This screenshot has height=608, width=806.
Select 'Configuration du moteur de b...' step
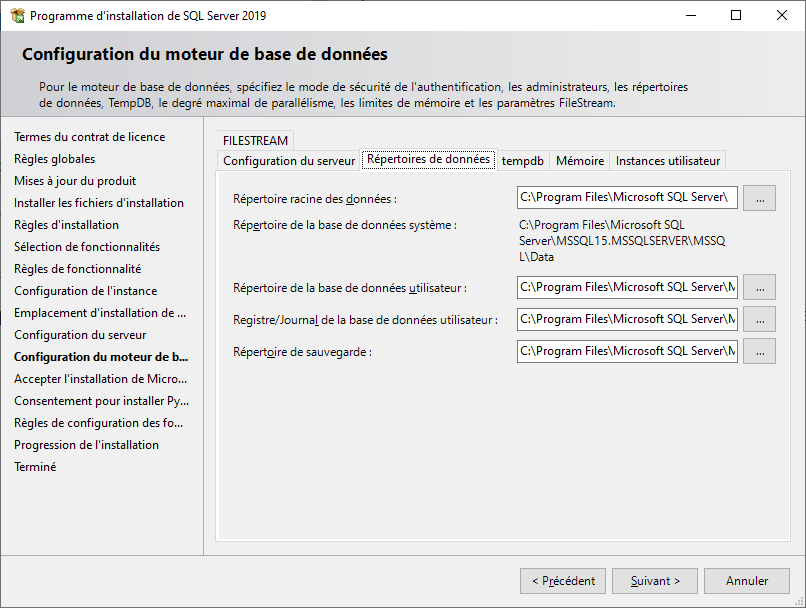(101, 357)
